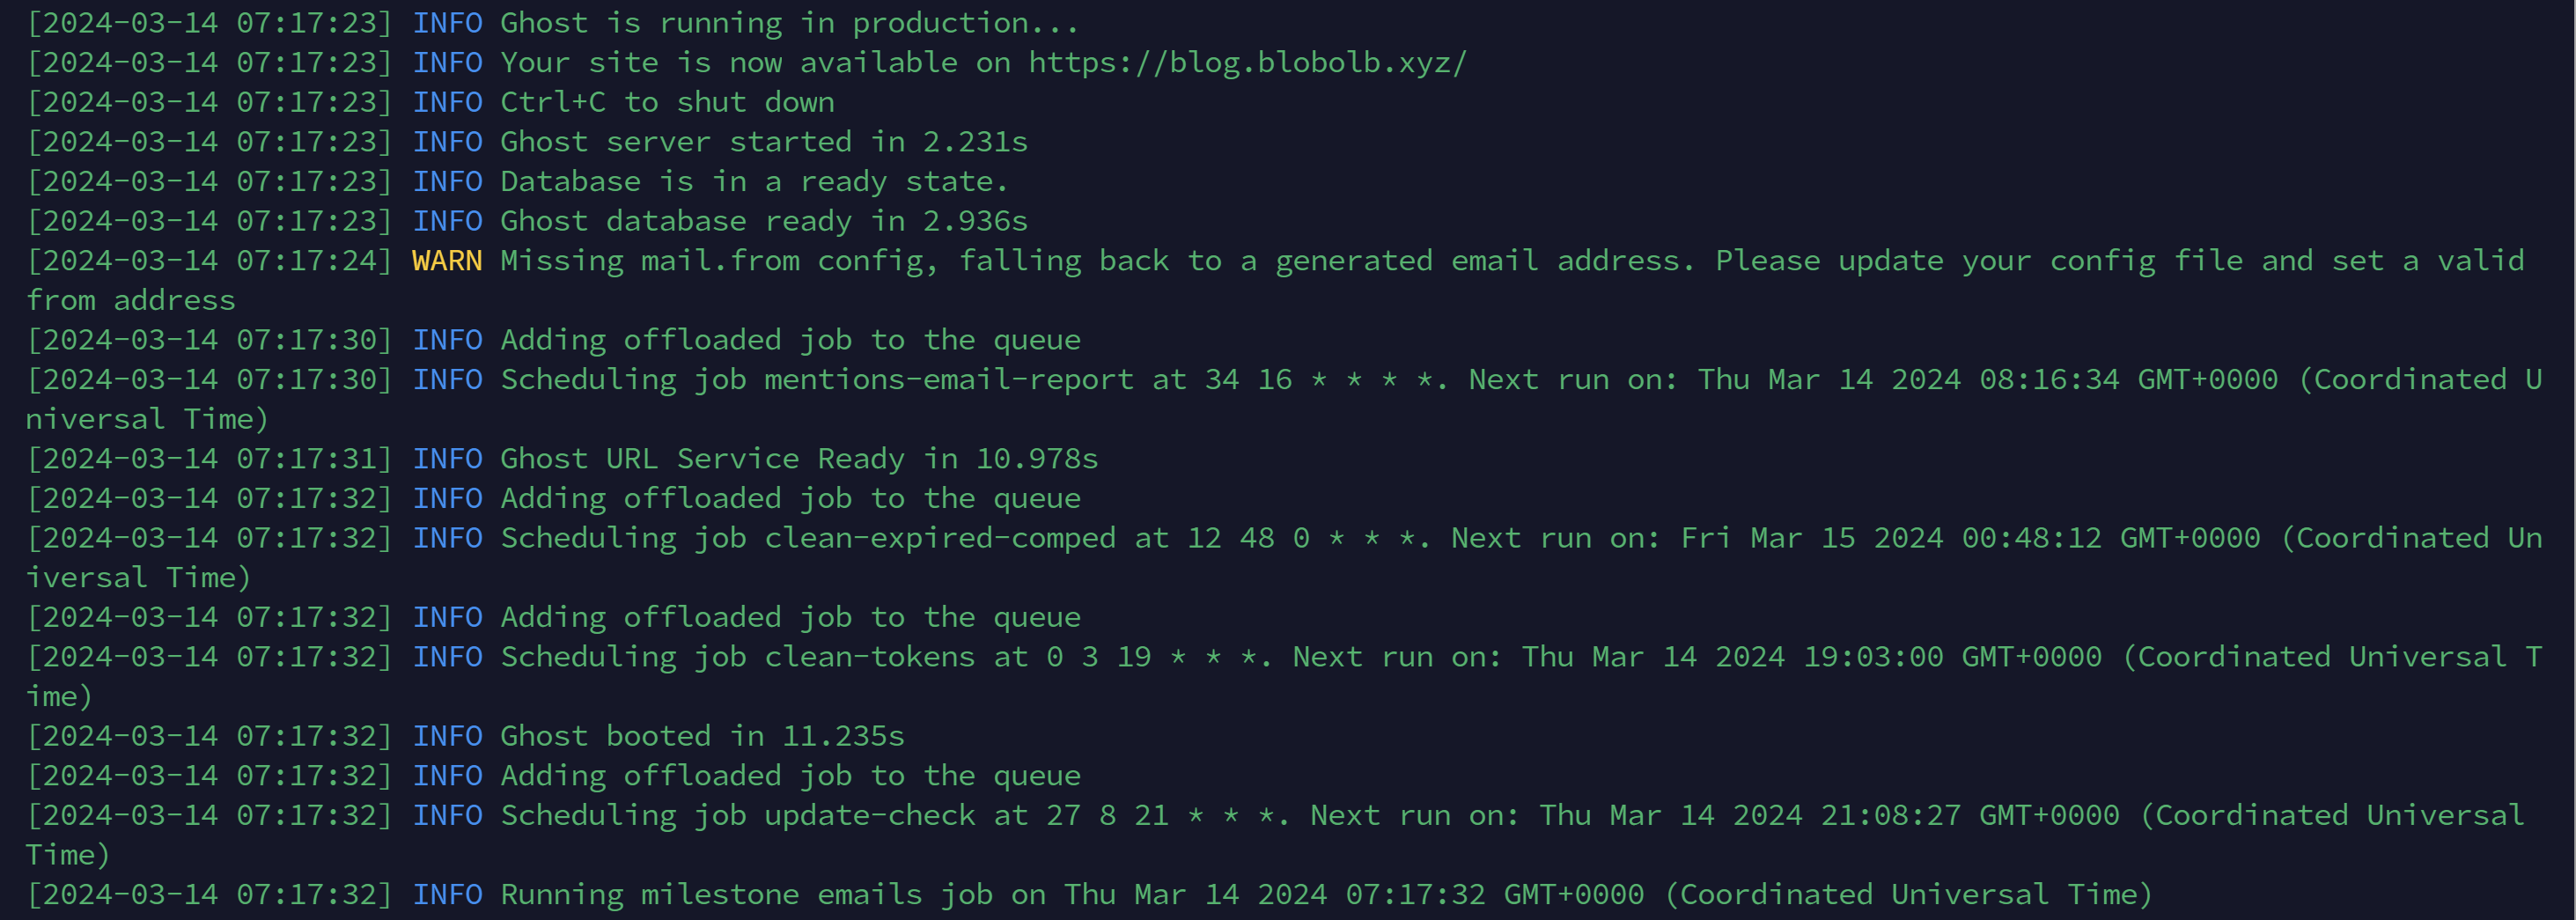Click the yellow WARN log level label
This screenshot has width=2576, height=920.
[447, 261]
